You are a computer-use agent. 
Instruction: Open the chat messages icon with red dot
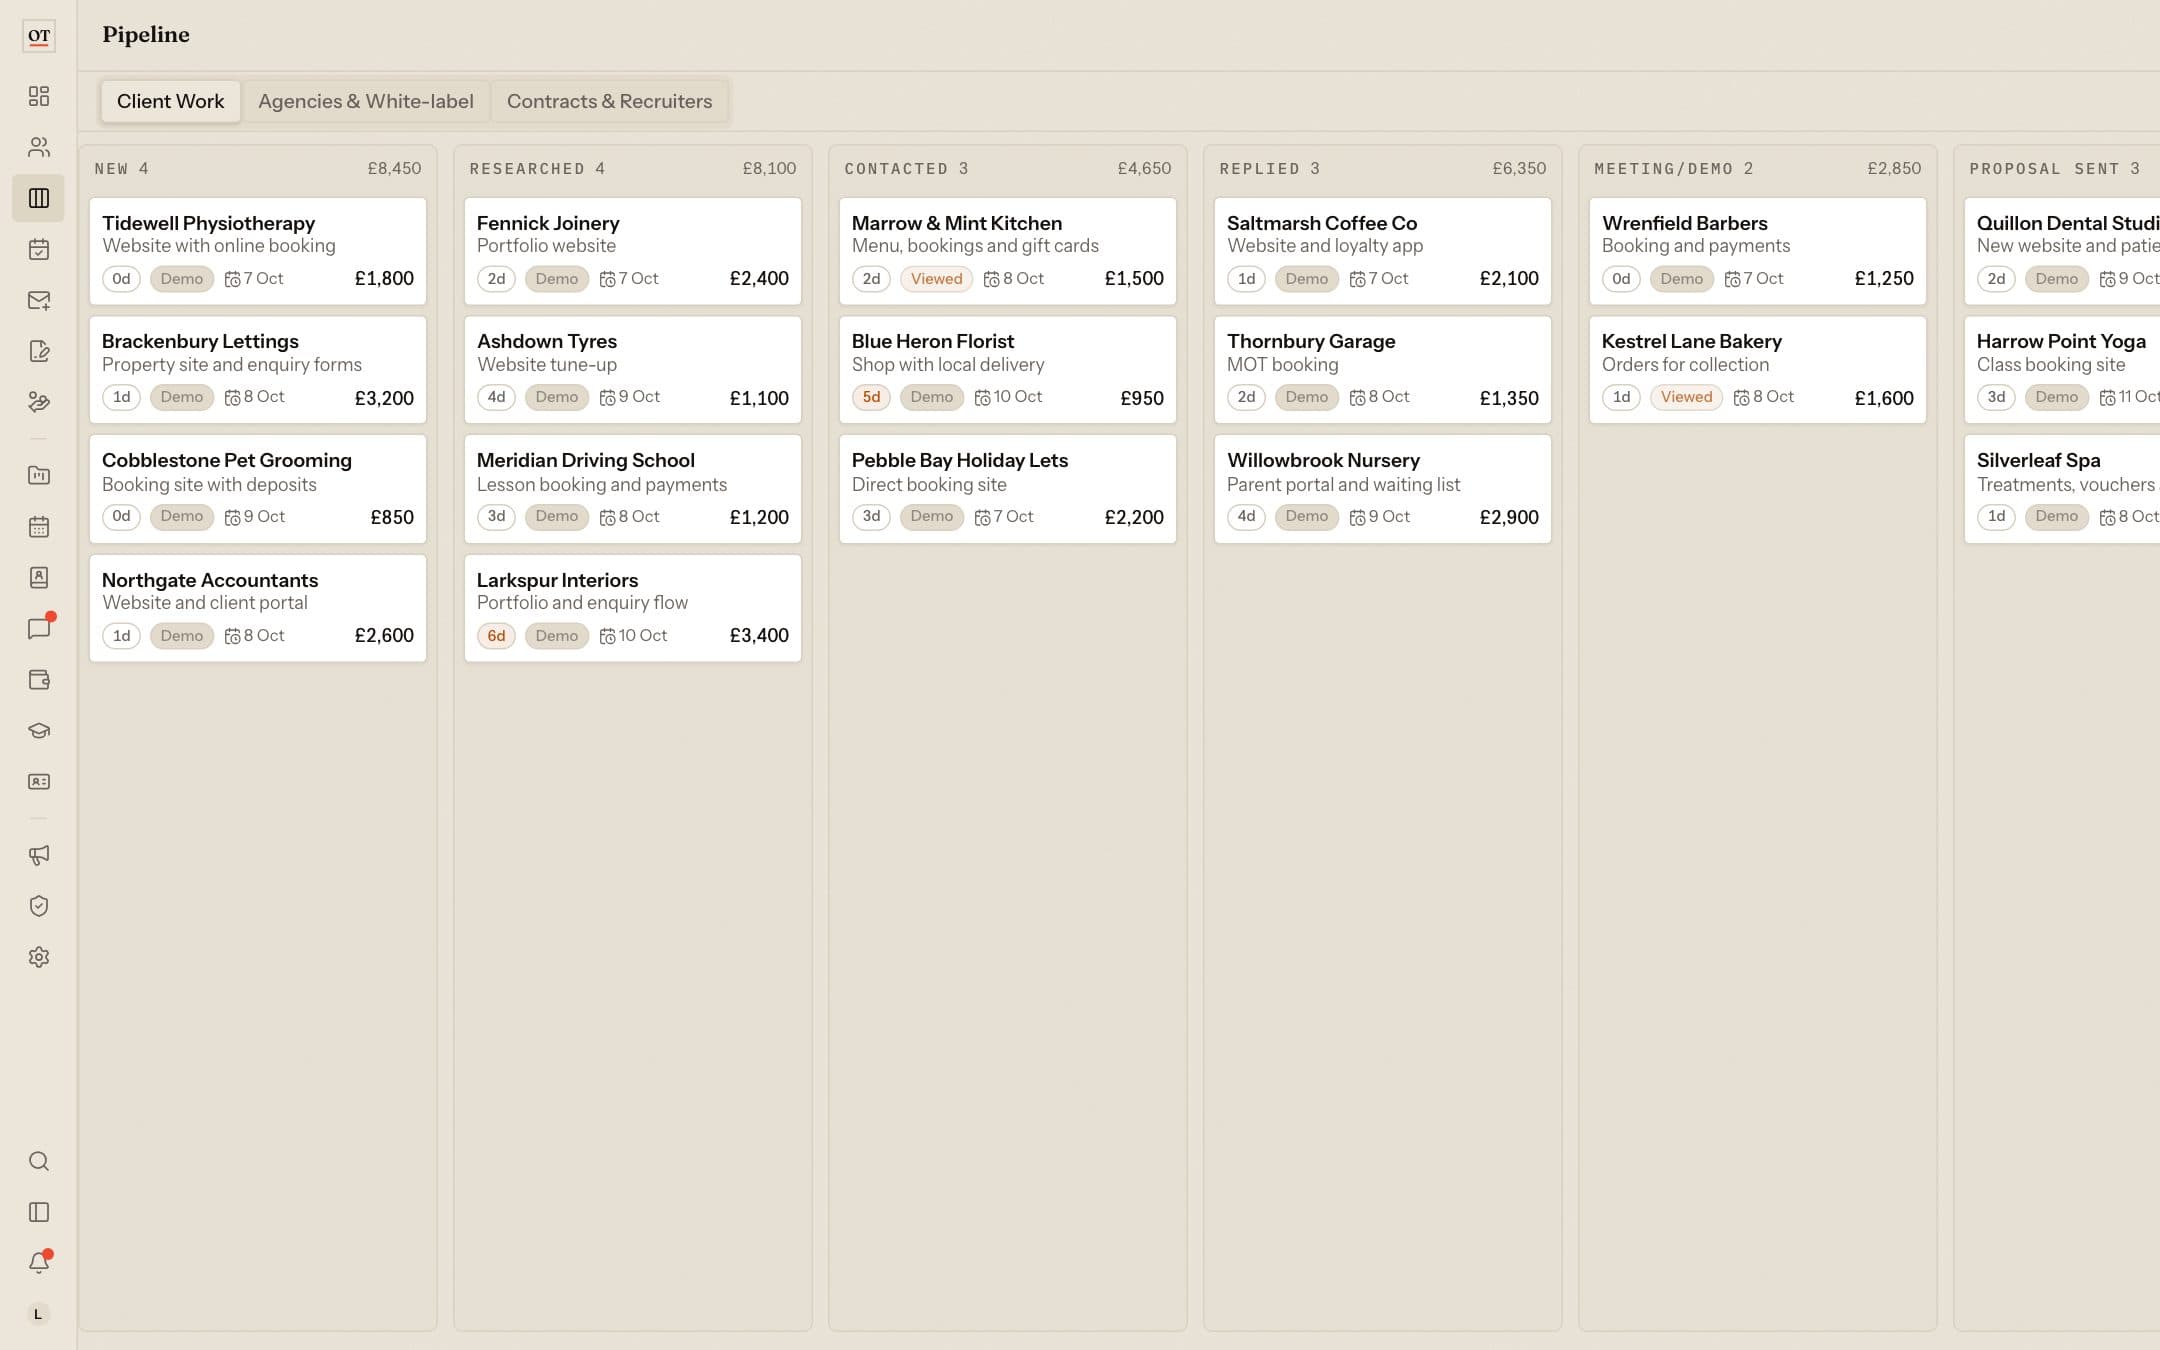pos(39,628)
